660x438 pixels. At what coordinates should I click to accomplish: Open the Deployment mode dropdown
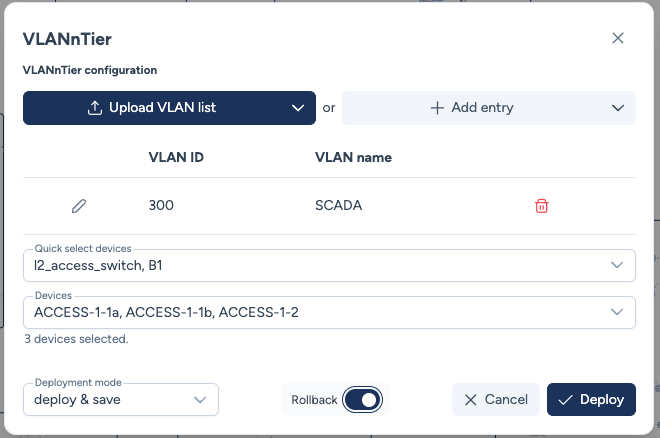tap(198, 400)
